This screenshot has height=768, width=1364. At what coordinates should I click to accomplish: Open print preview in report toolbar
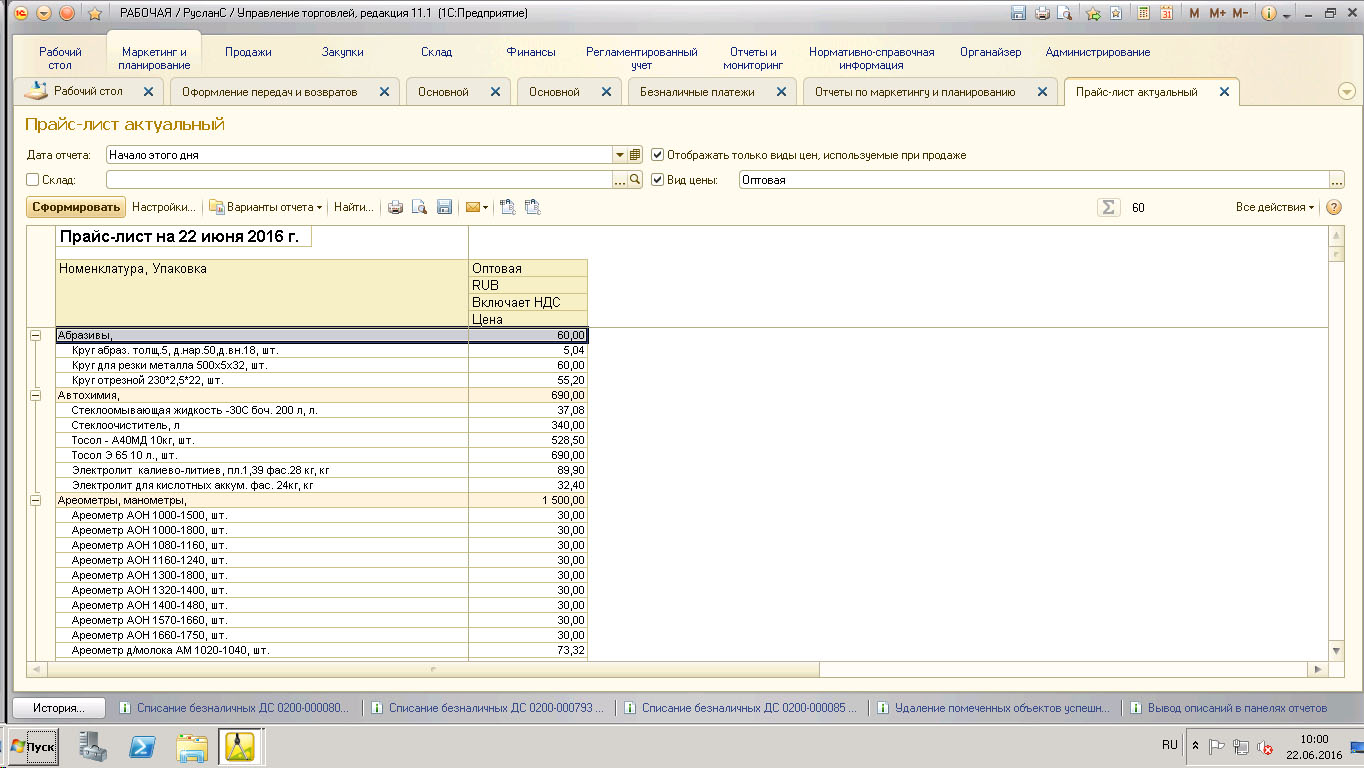419,208
